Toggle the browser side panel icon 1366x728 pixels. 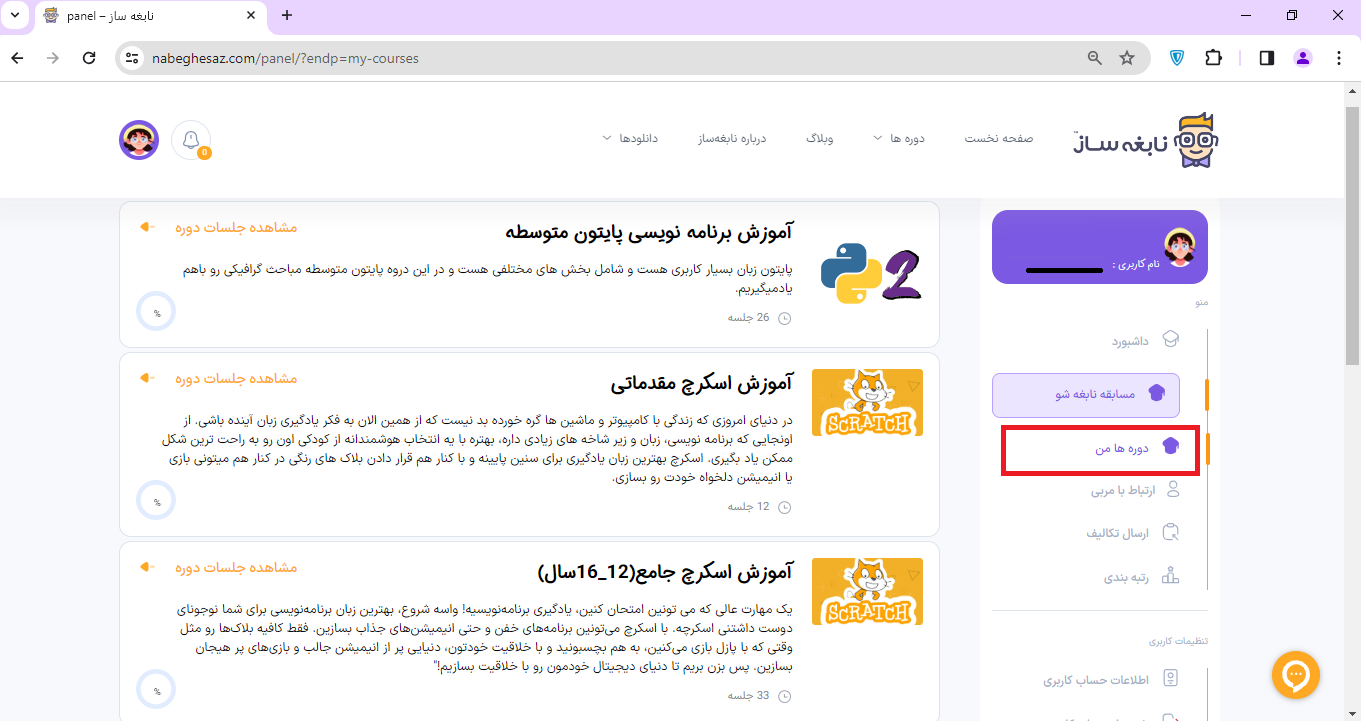(x=1266, y=58)
